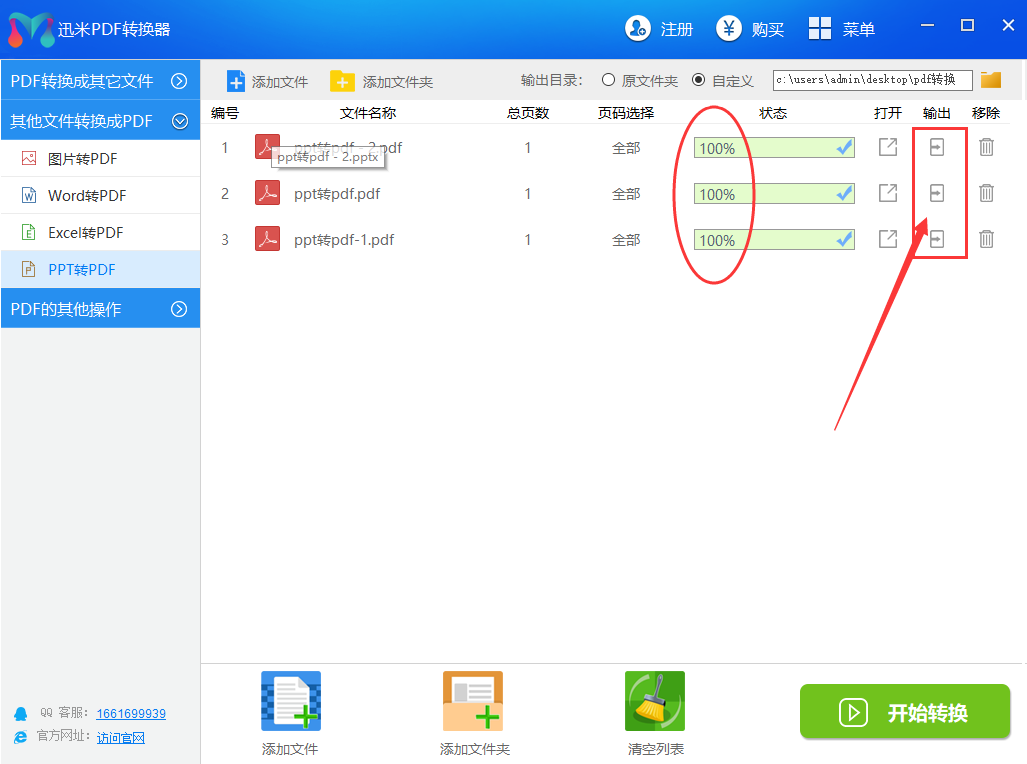Open the main menu grid
The image size is (1027, 764).
(x=820, y=29)
